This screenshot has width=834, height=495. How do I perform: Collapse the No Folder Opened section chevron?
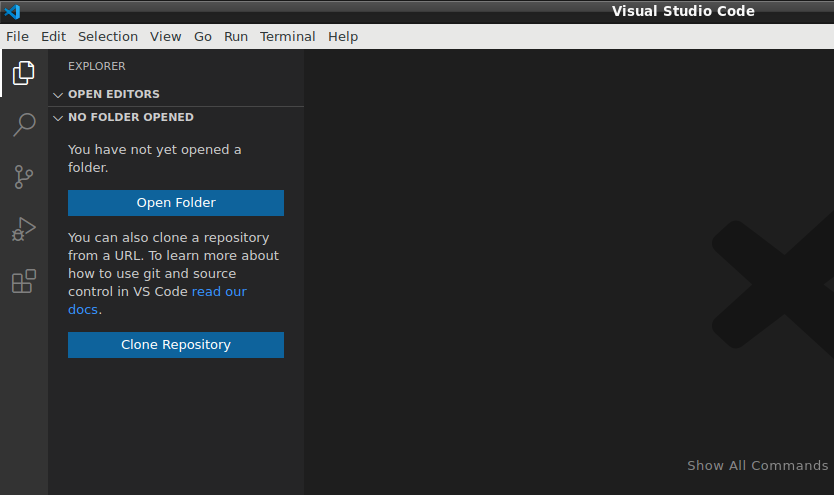[58, 118]
